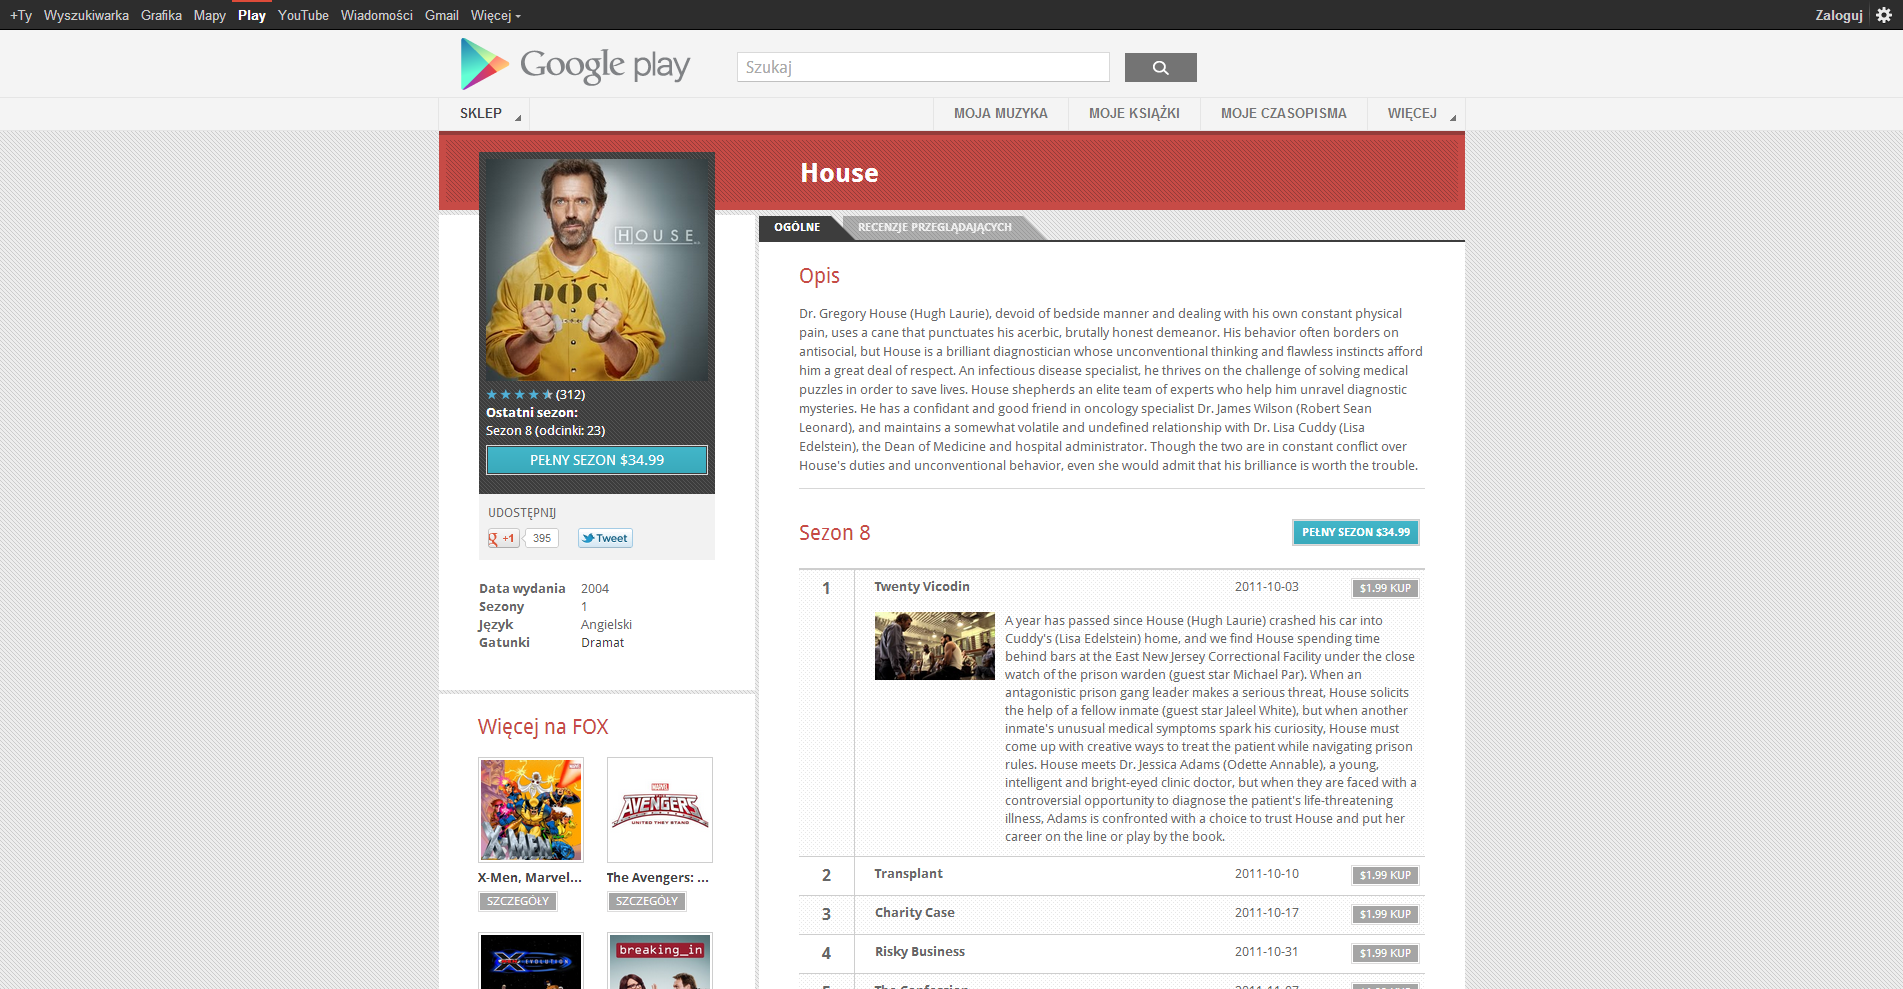The width and height of the screenshot is (1903, 989).
Task: Open the Twenty Vicodin episode thumbnail
Action: (935, 646)
